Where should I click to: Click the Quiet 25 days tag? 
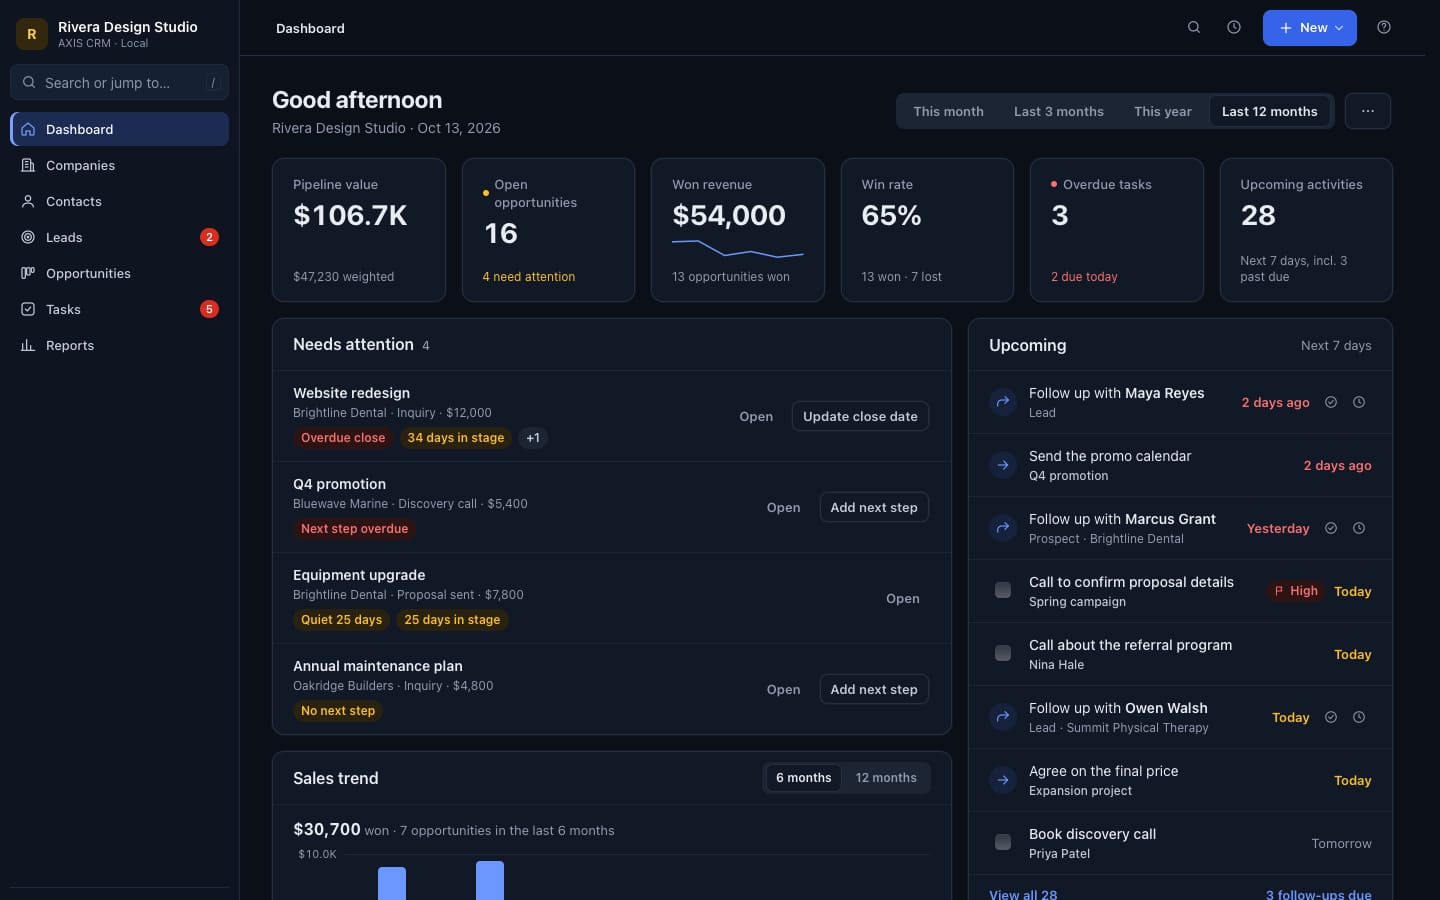tap(342, 620)
